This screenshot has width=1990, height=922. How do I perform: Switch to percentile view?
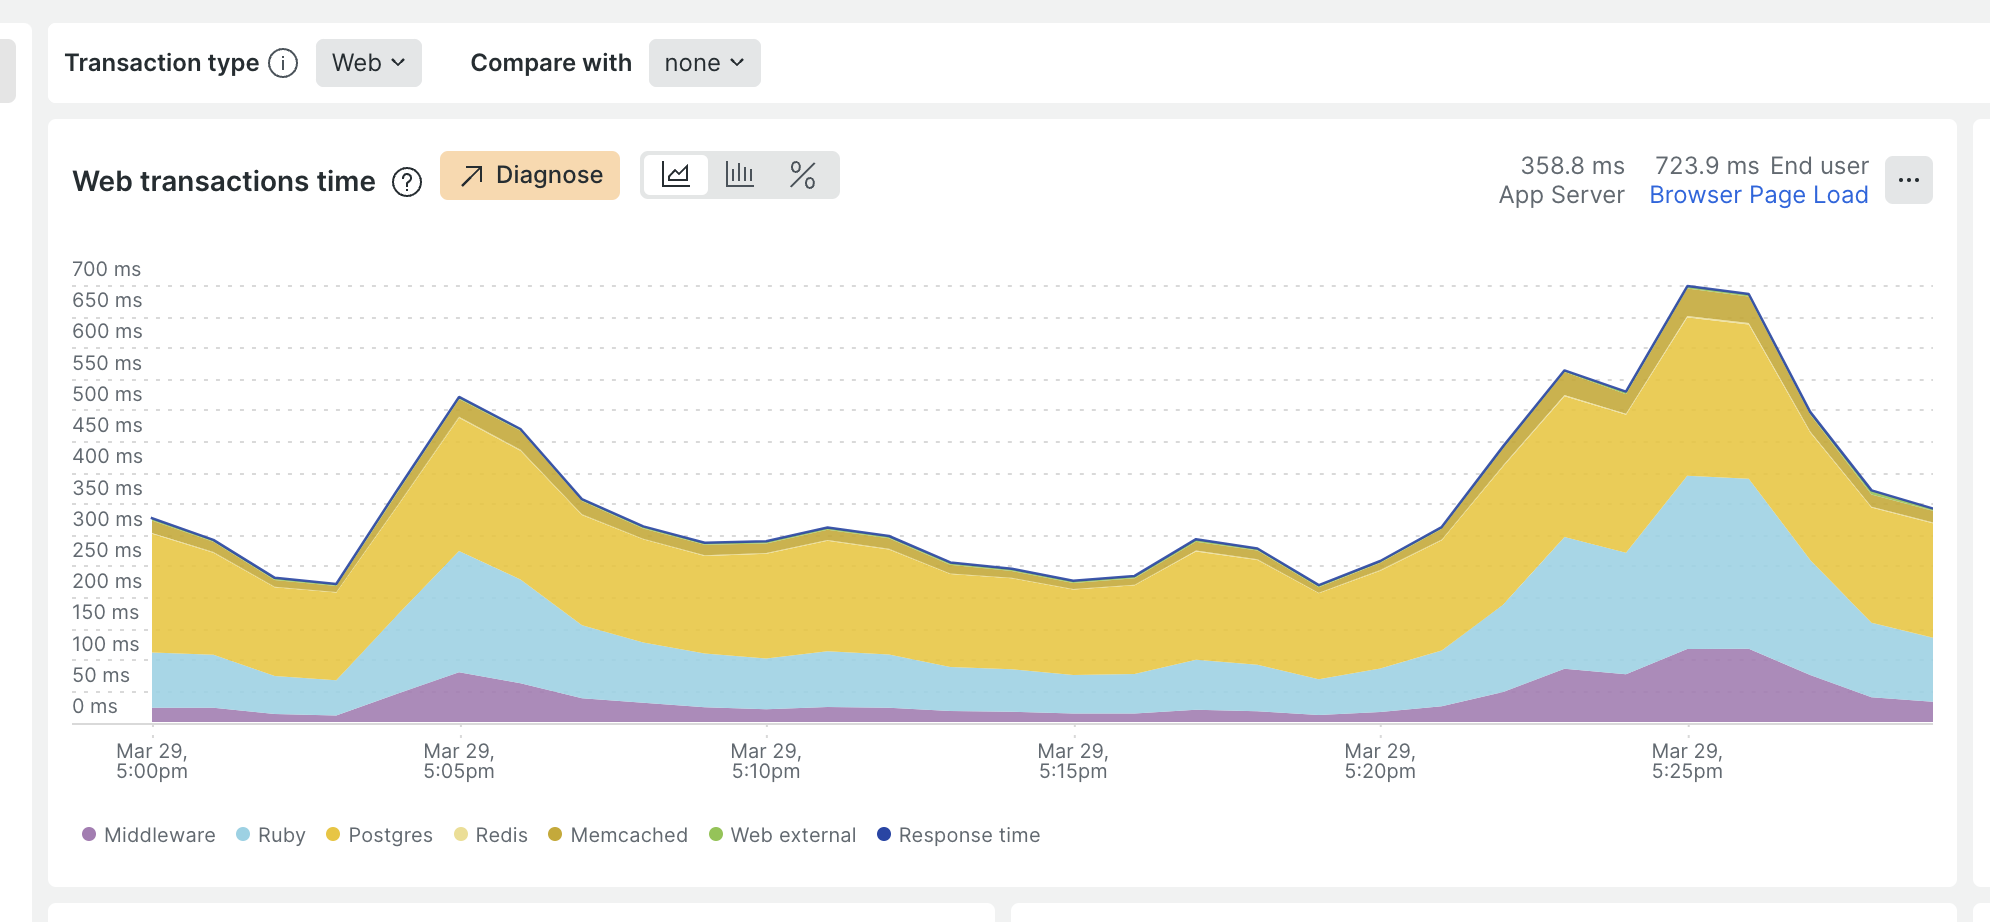pyautogui.click(x=803, y=175)
